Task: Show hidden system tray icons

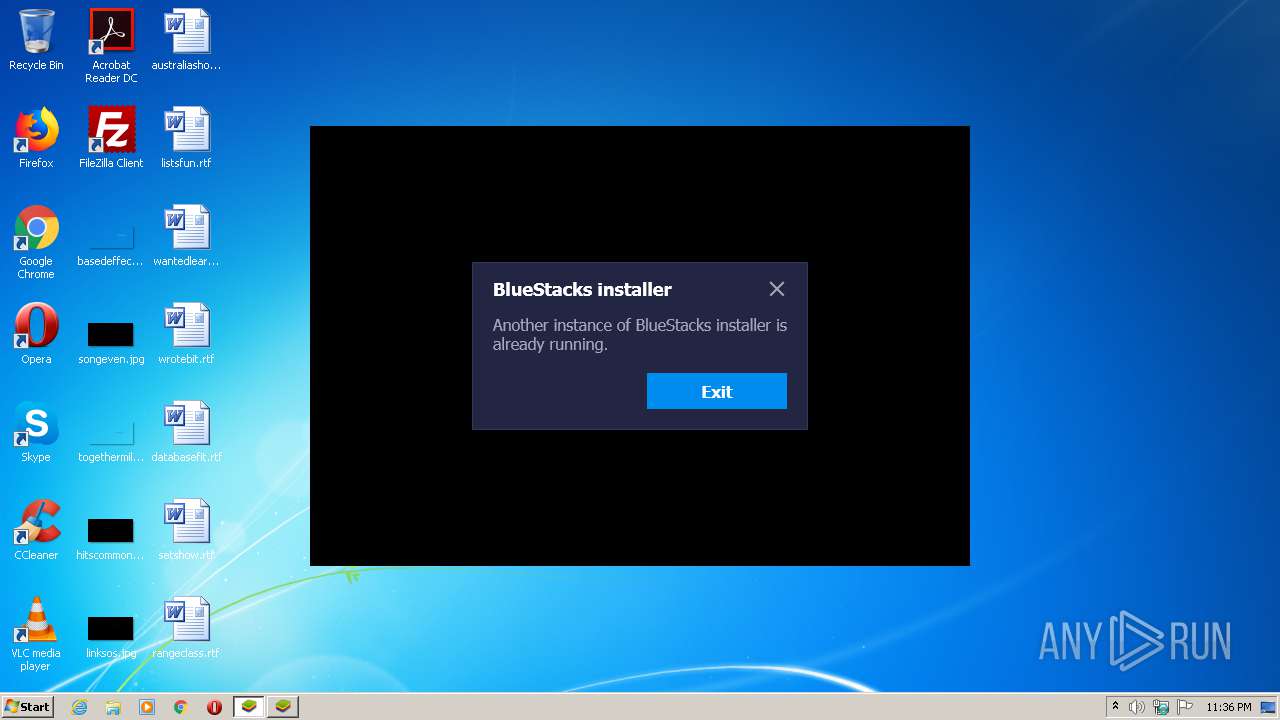Action: coord(1115,707)
